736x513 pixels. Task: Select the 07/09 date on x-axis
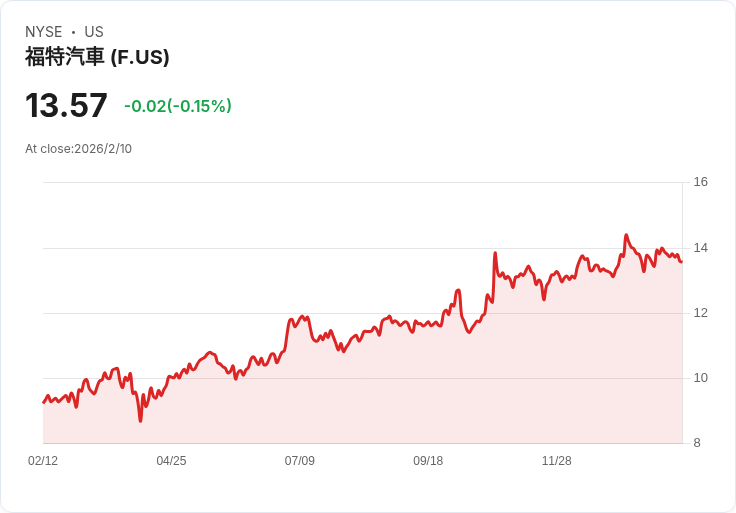[x=299, y=461]
